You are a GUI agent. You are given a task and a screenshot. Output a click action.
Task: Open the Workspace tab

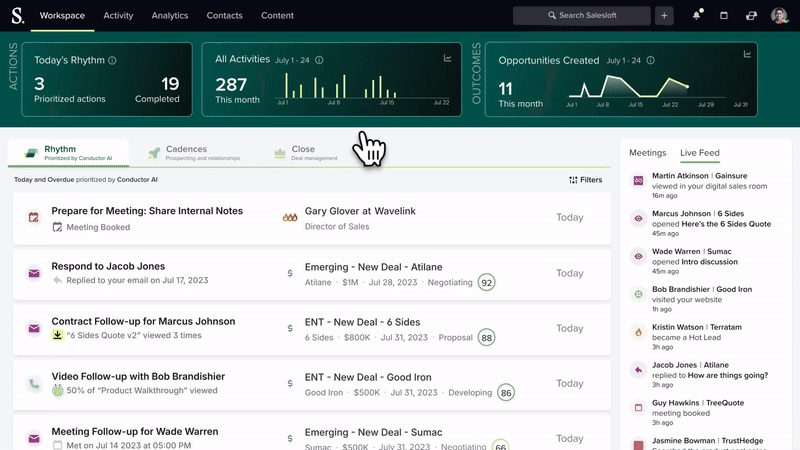point(62,15)
